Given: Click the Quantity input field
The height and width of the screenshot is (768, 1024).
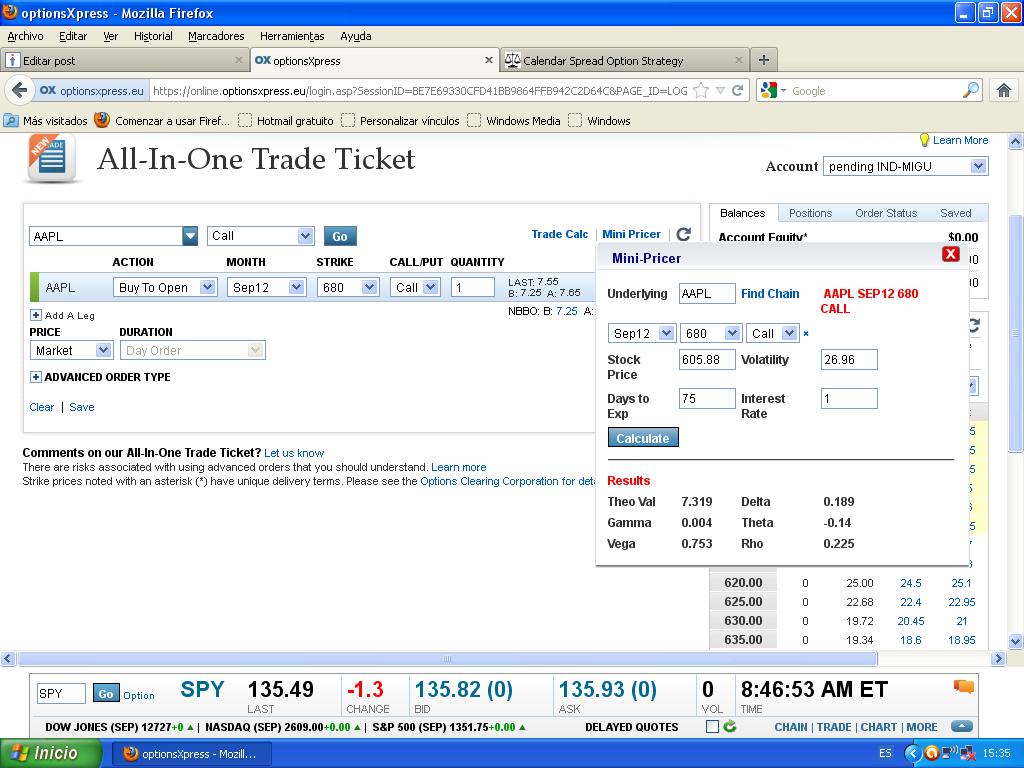Looking at the screenshot, I should (x=473, y=287).
